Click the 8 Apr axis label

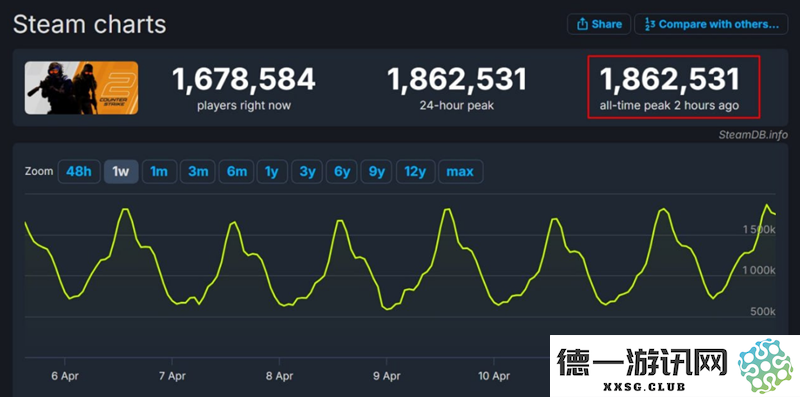point(279,377)
